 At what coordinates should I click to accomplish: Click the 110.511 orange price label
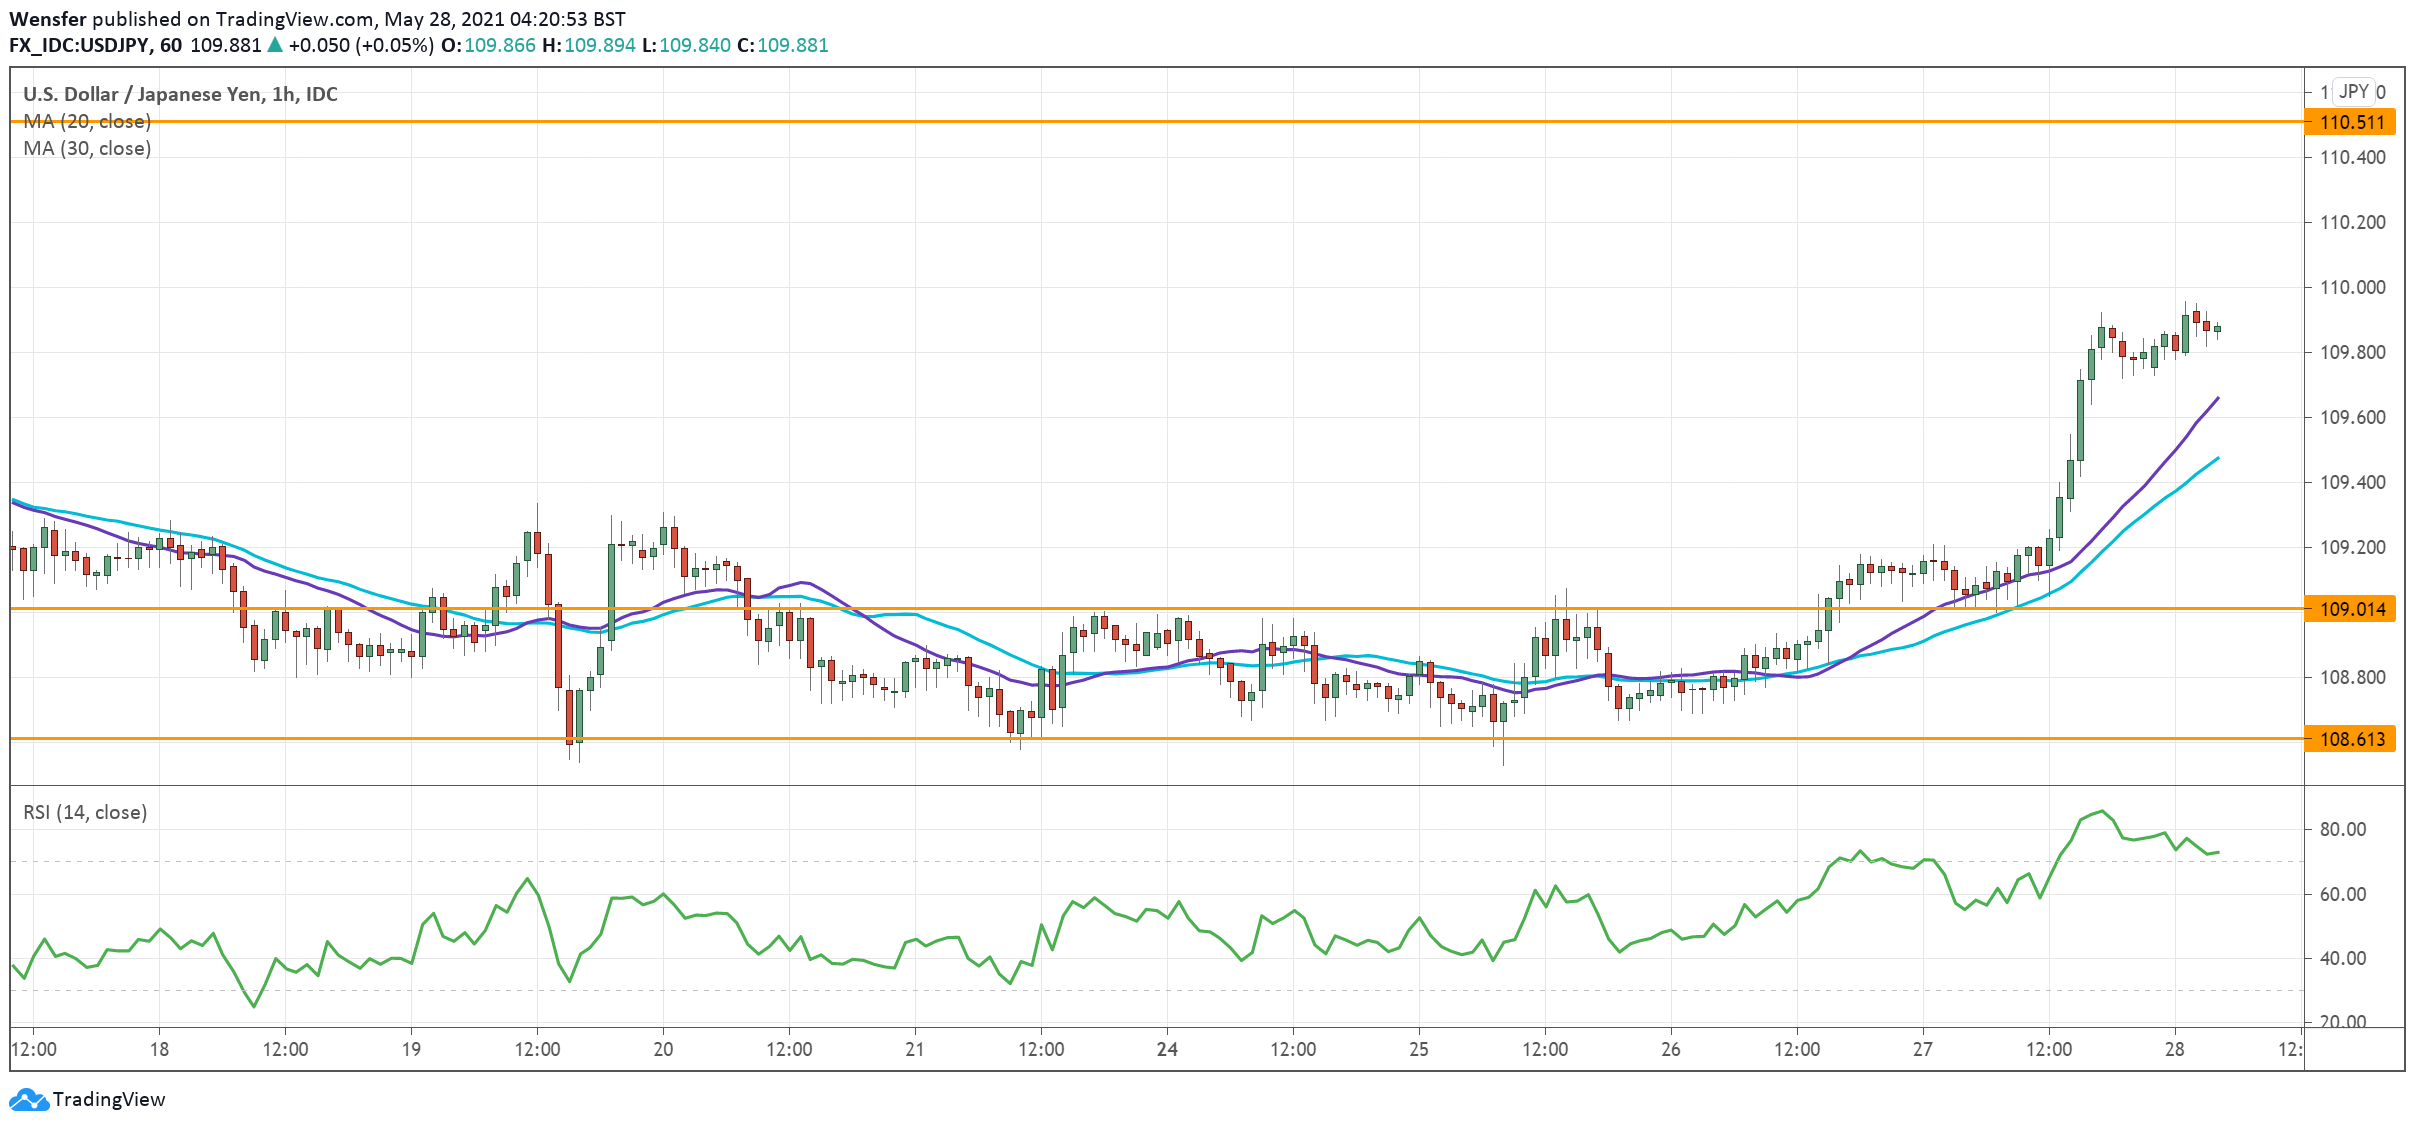pyautogui.click(x=2351, y=123)
